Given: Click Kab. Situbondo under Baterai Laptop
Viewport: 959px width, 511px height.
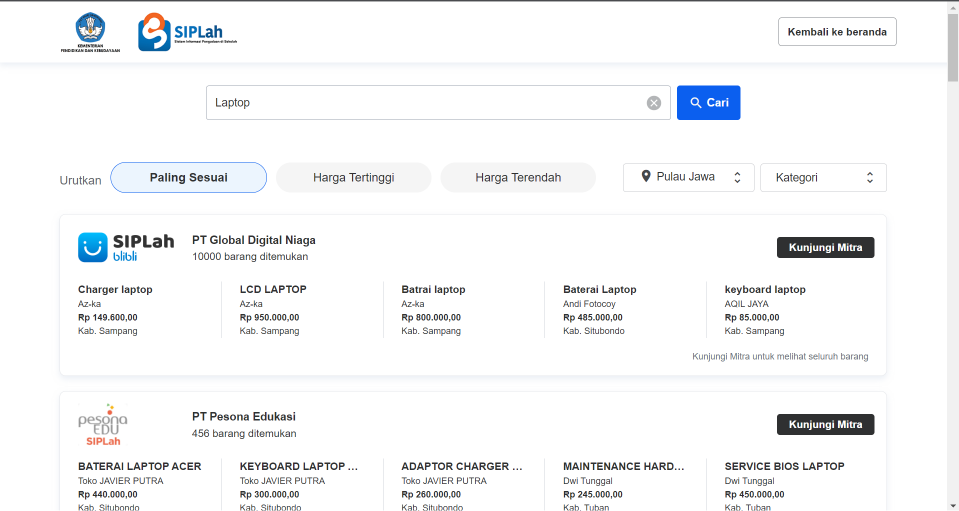Looking at the screenshot, I should click(x=594, y=331).
